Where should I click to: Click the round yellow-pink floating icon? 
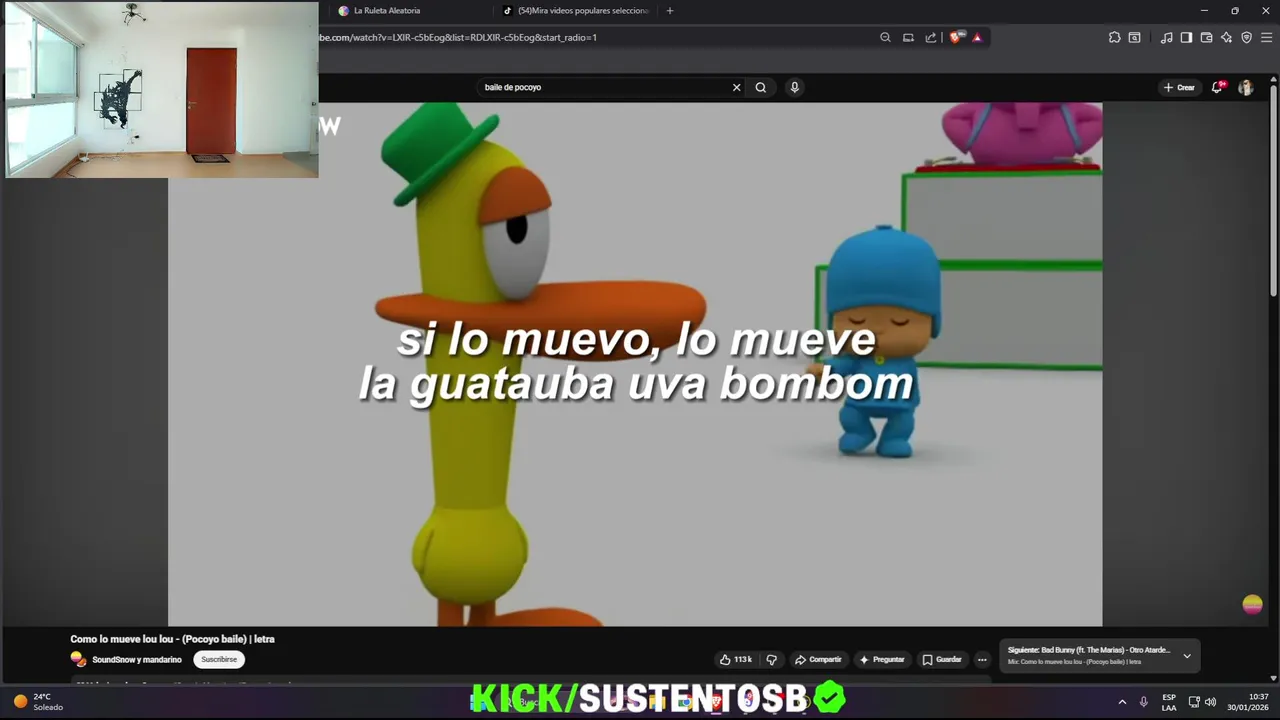[1252, 604]
